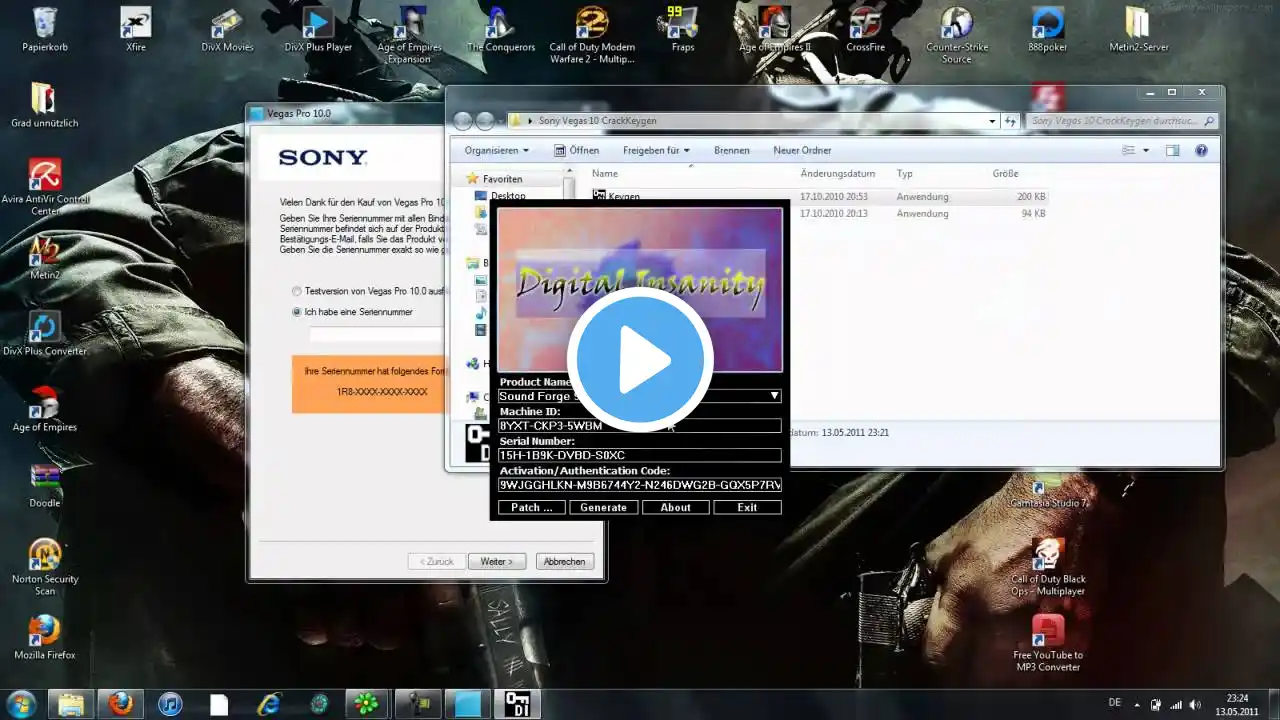Click the Firefox icon in the taskbar
Viewport: 1280px width, 720px height.
(121, 704)
